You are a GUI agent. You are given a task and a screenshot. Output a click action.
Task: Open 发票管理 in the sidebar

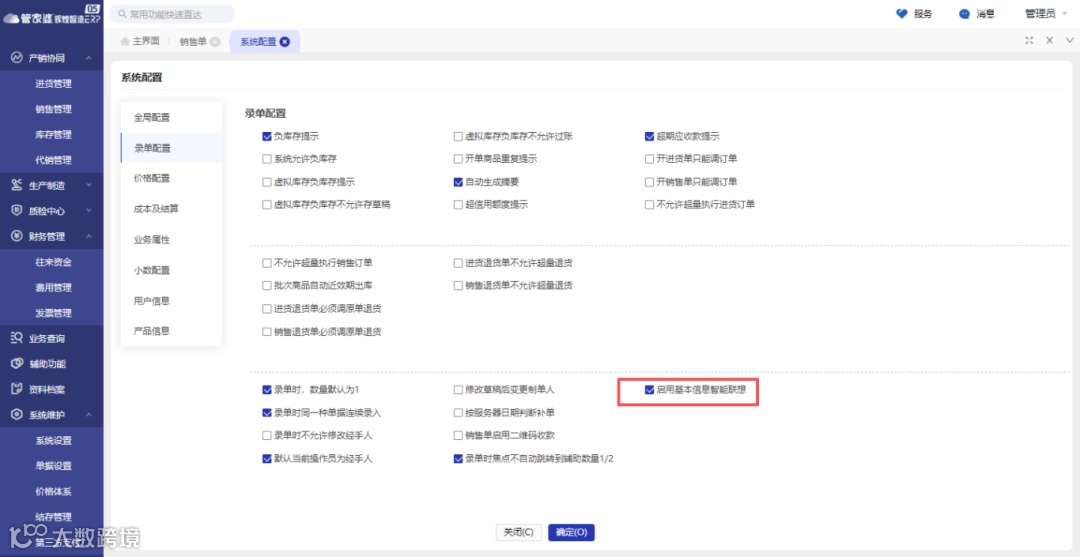52,313
